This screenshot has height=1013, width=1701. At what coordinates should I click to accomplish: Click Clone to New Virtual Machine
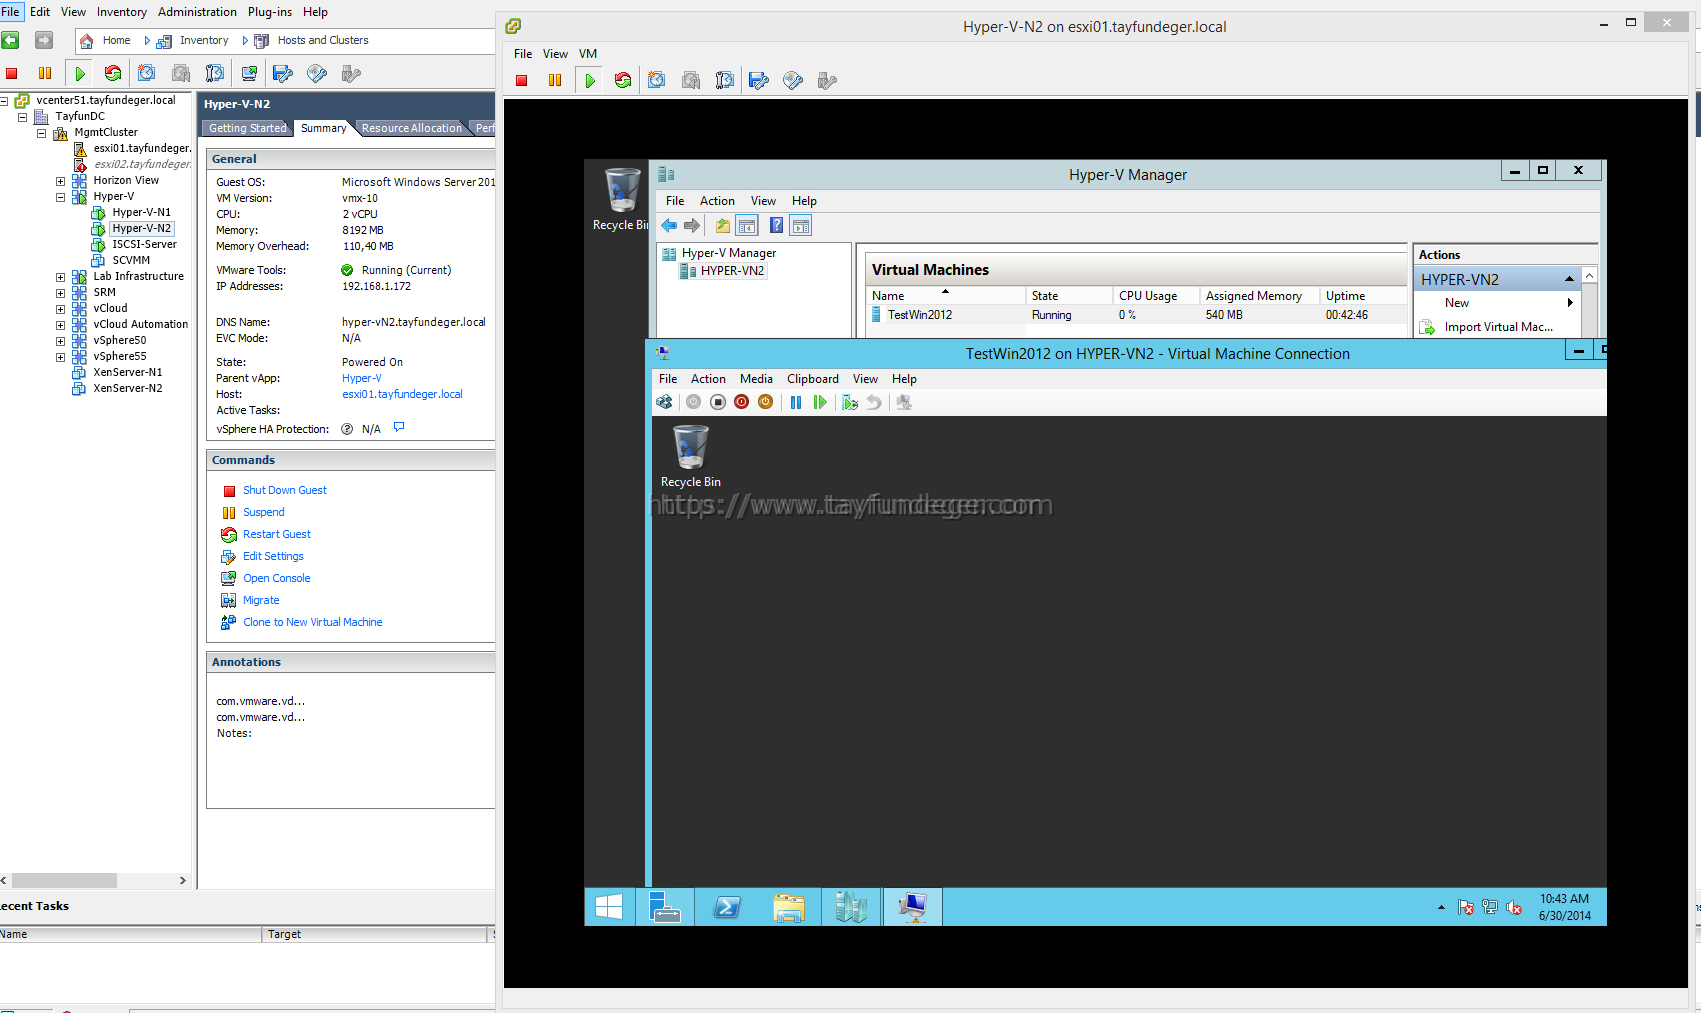(313, 622)
